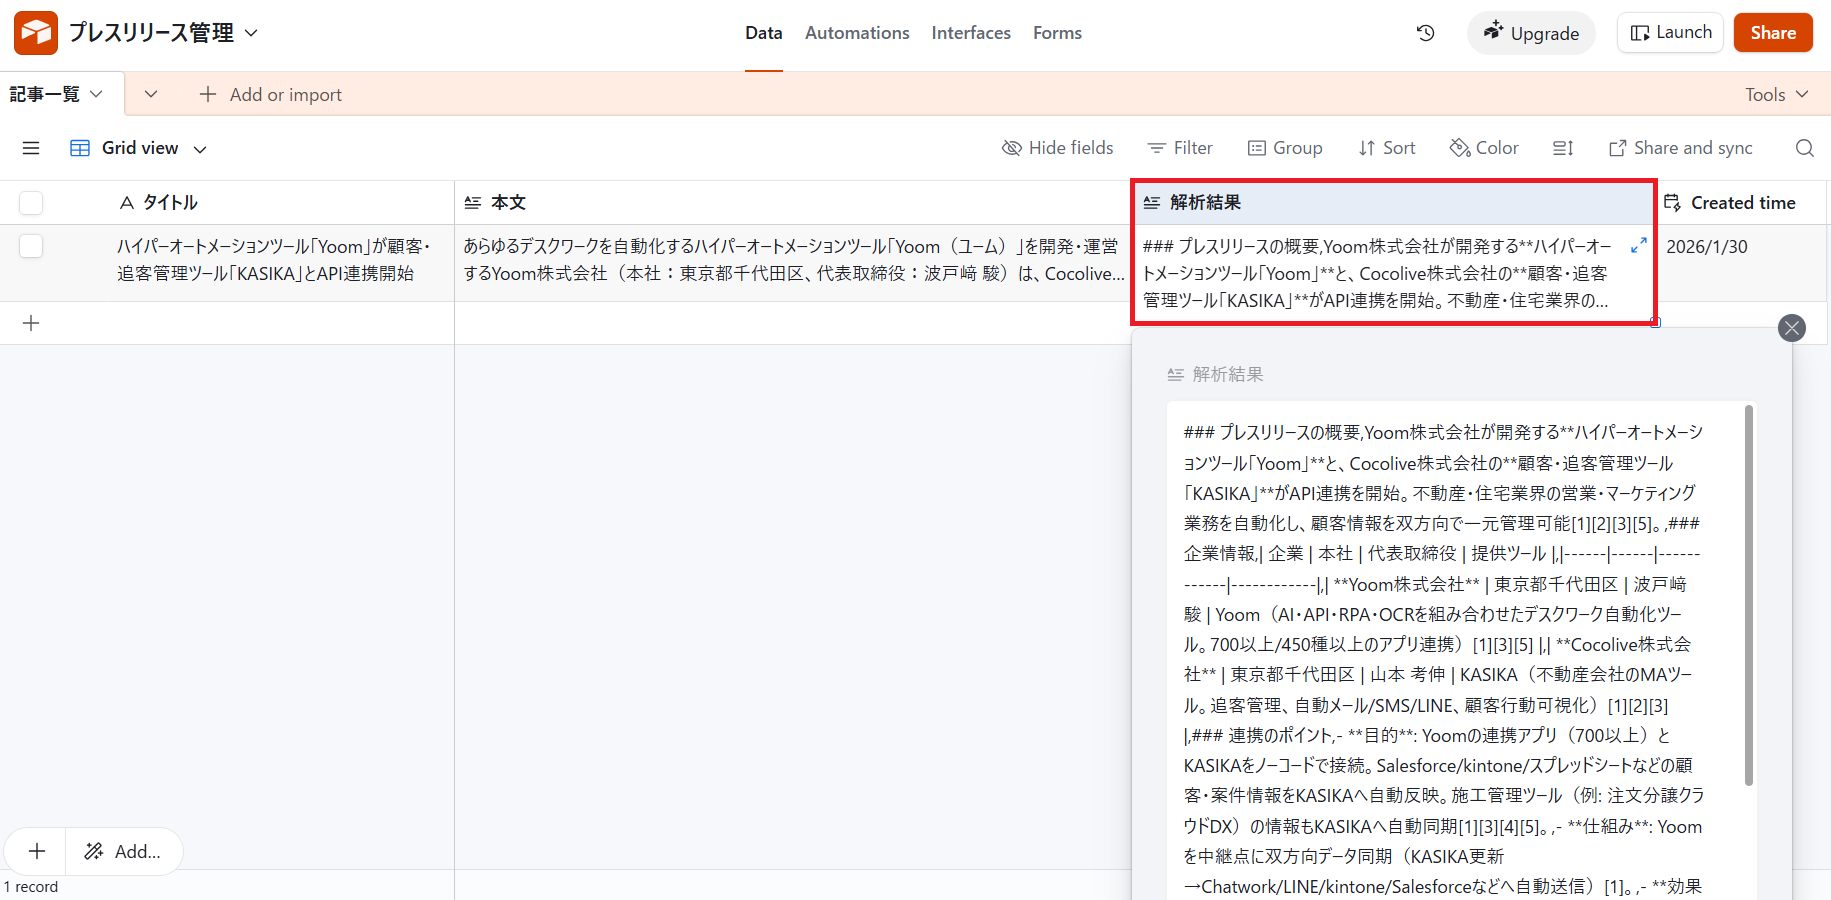Click the Upgrade button
This screenshot has width=1831, height=900.
pos(1530,33)
